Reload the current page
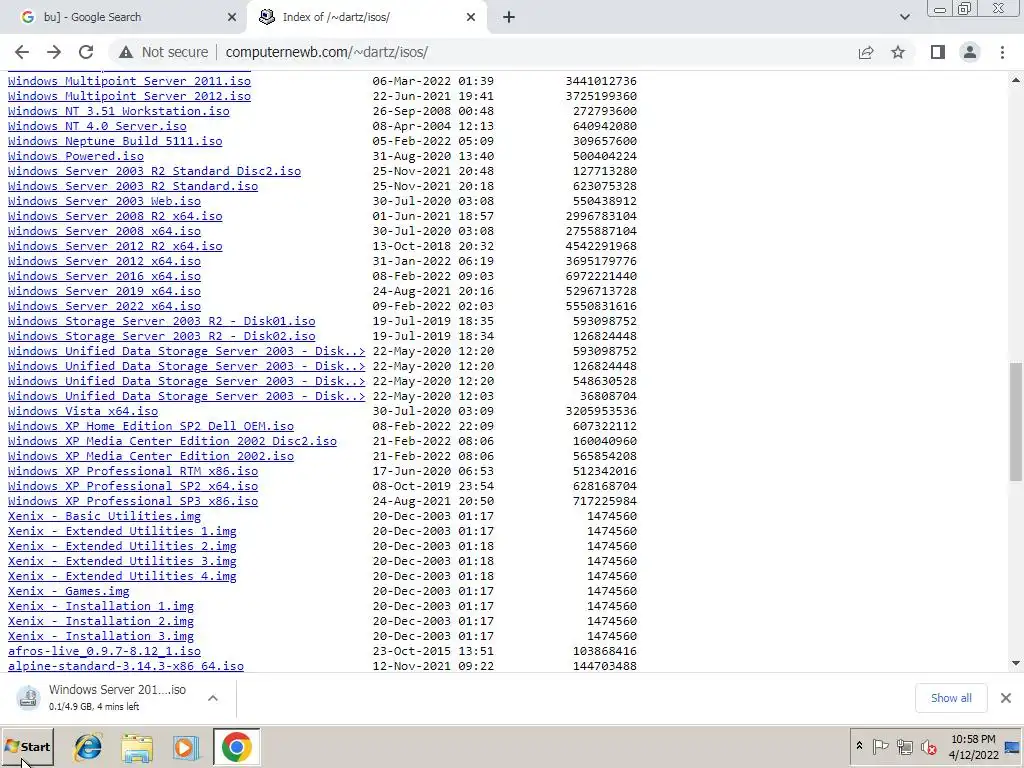 click(86, 52)
